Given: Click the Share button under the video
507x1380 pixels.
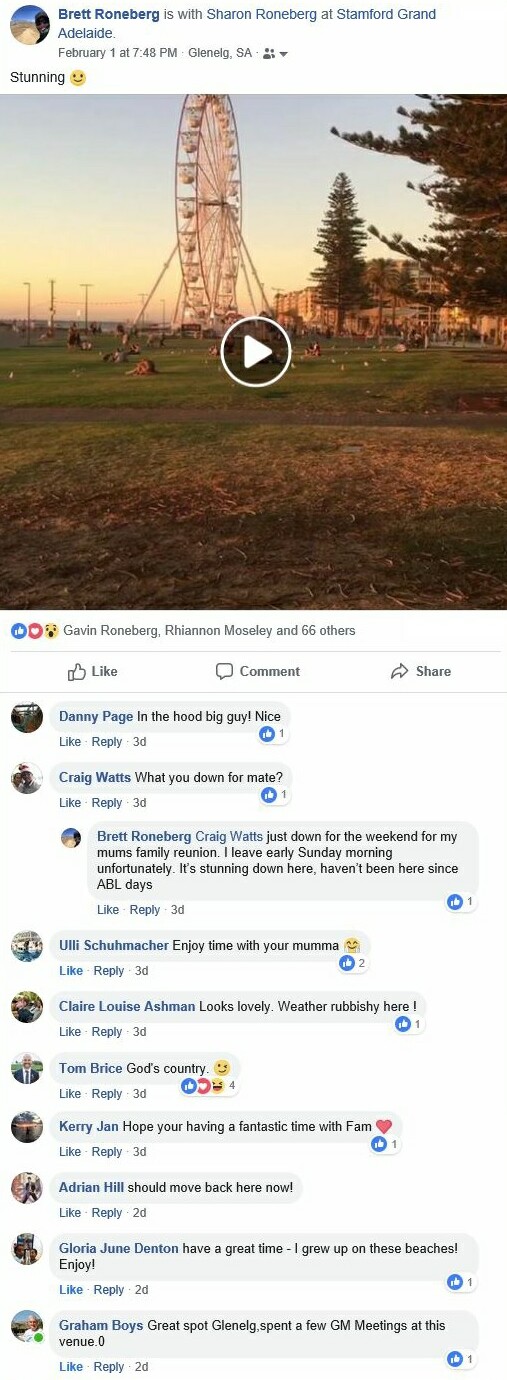Looking at the screenshot, I should click(x=421, y=671).
